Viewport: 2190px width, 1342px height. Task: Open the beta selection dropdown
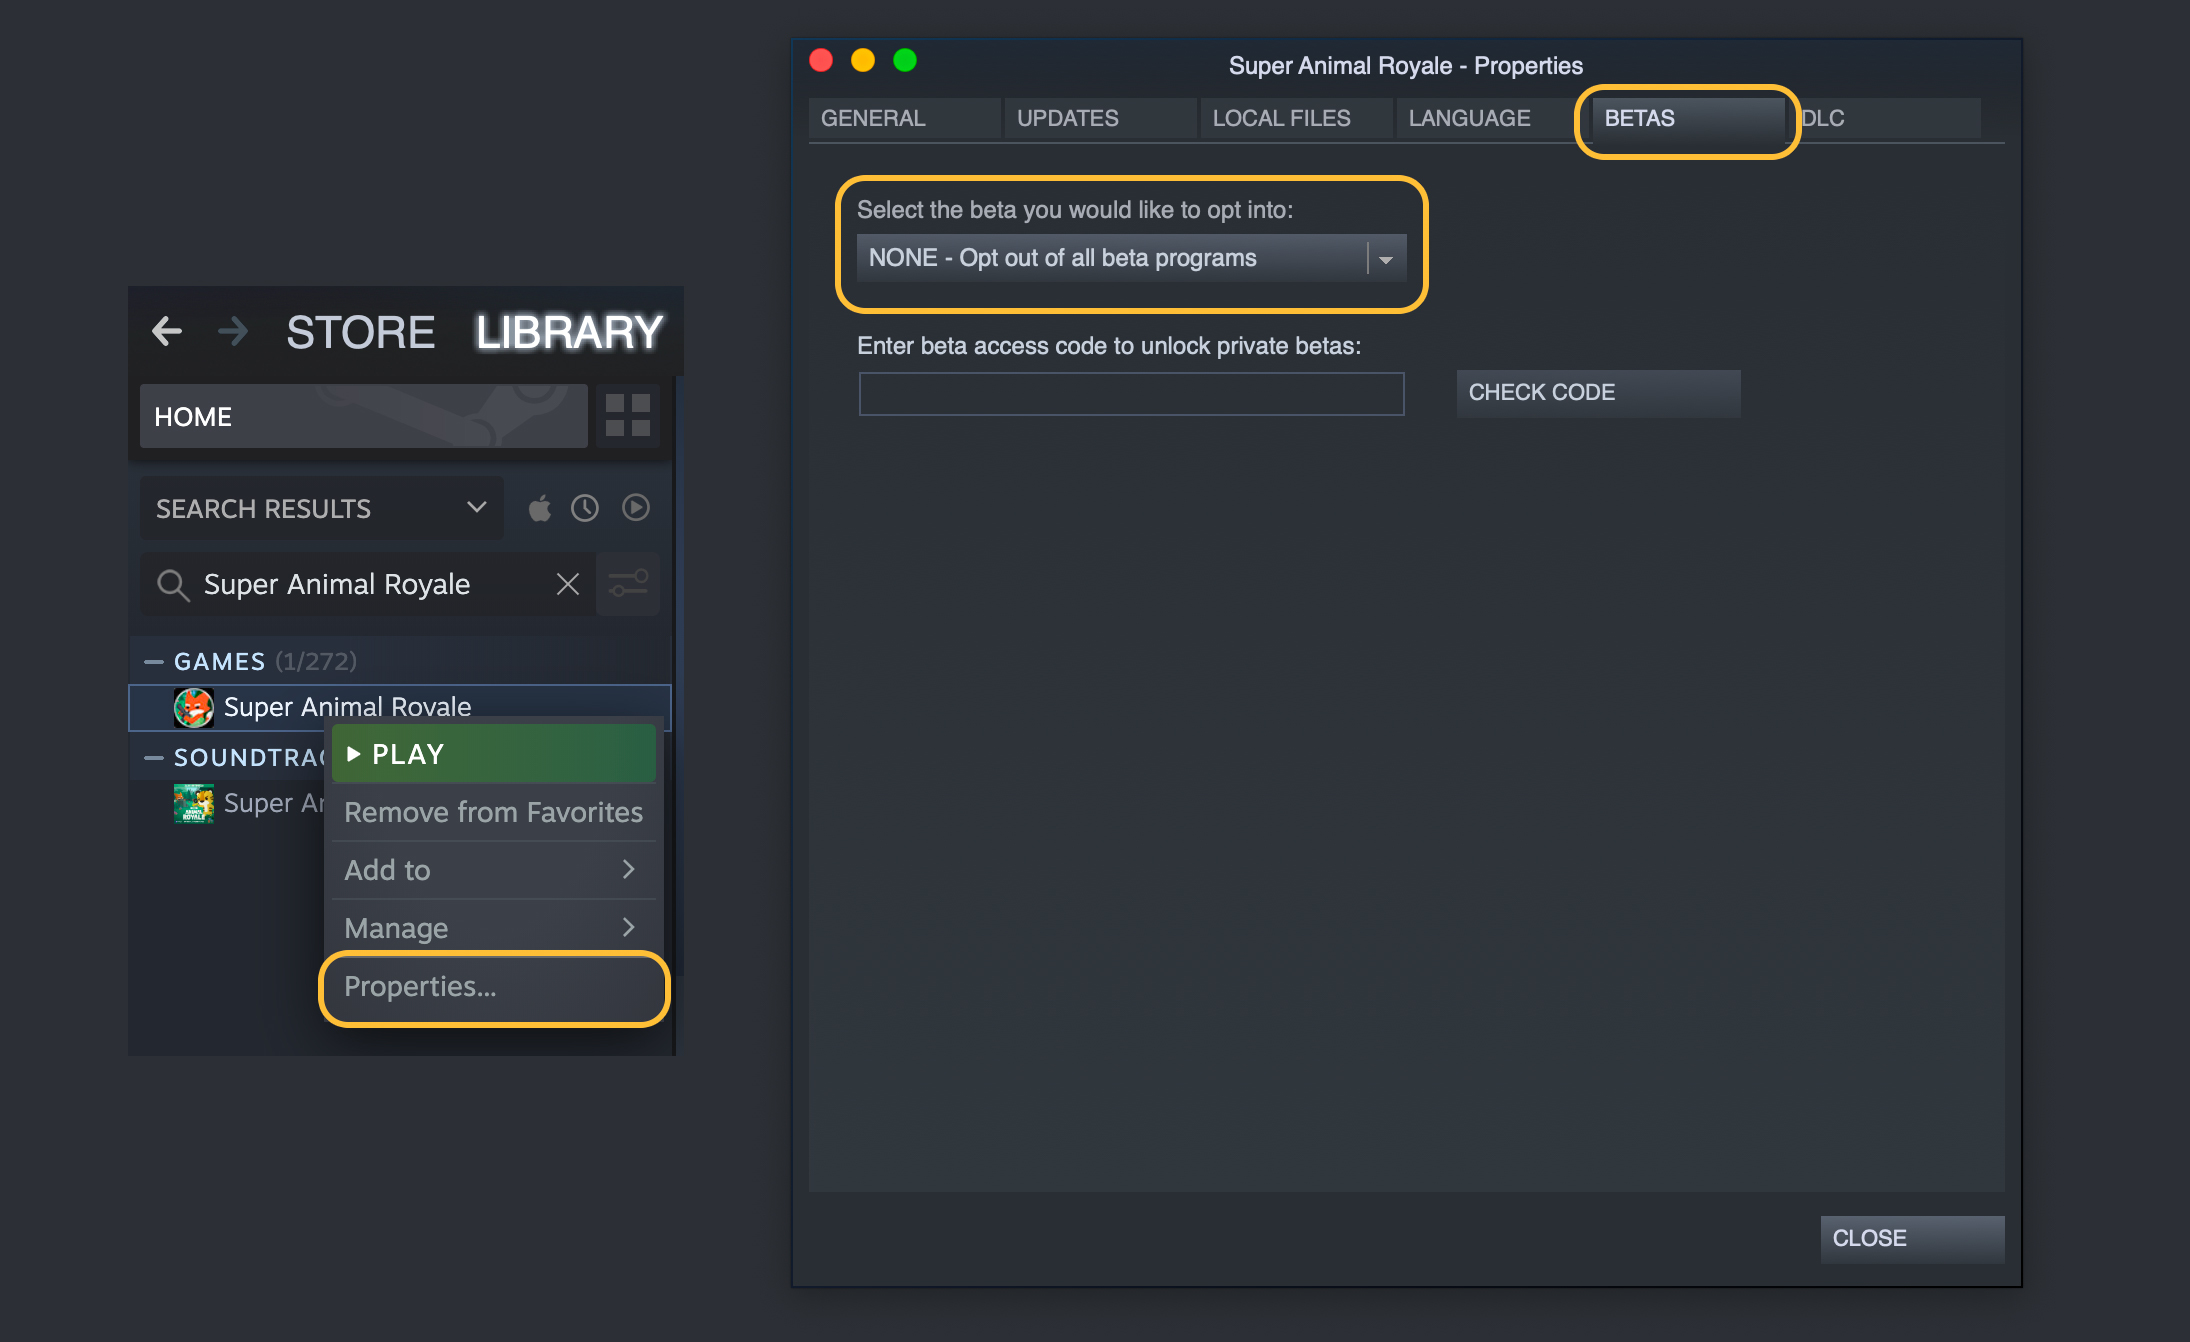(1131, 258)
